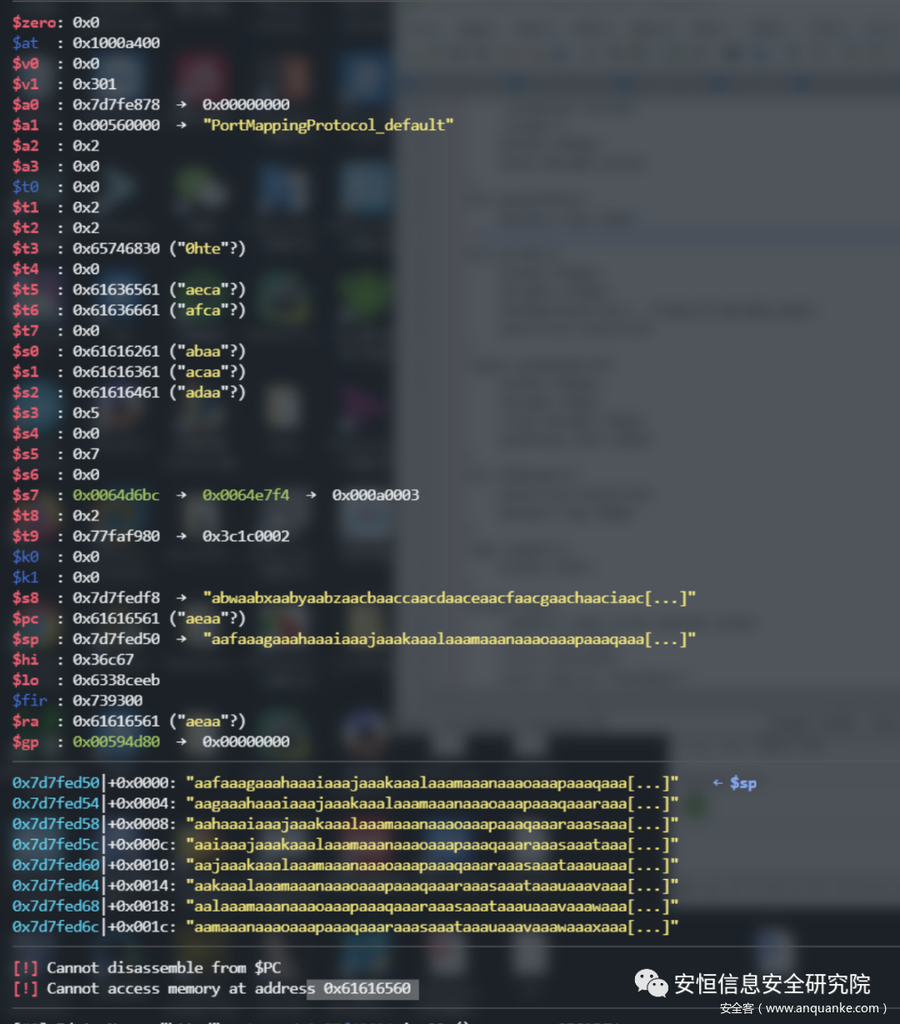Click the $gp address 0x00594d80
Screen dimensions: 900x1024
[116, 742]
